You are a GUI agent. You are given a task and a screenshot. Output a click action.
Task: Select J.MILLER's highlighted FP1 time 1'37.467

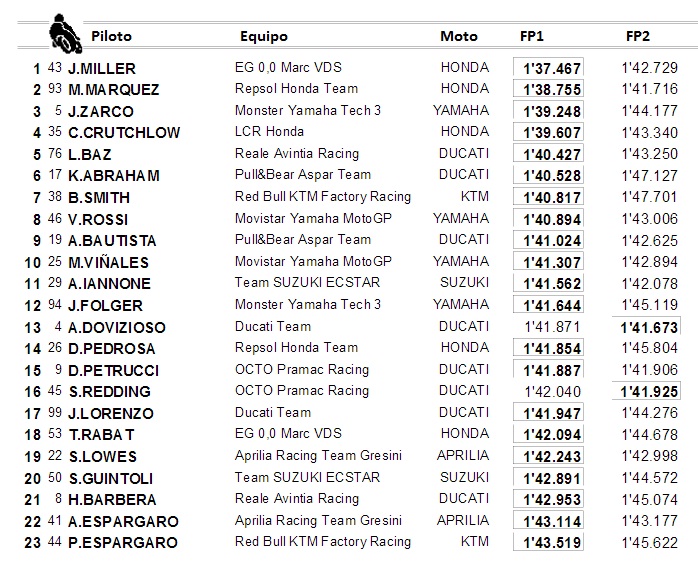548,68
